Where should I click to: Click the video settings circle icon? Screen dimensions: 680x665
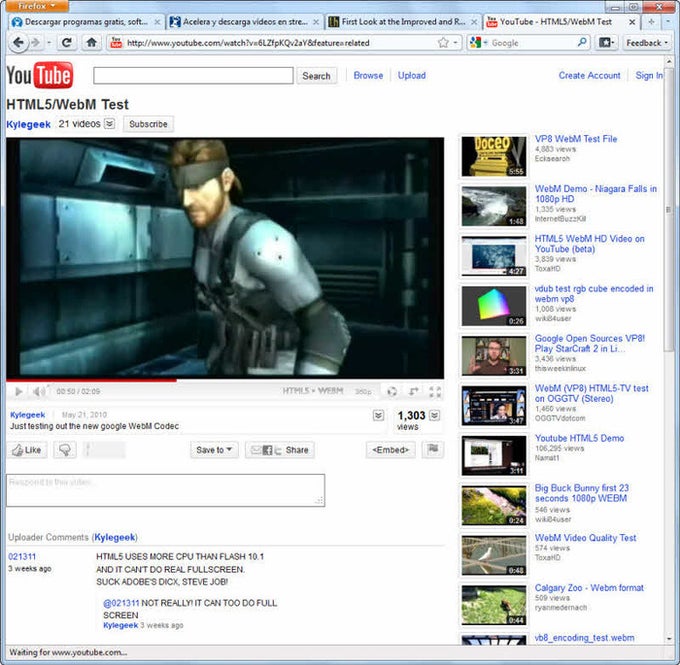point(392,392)
